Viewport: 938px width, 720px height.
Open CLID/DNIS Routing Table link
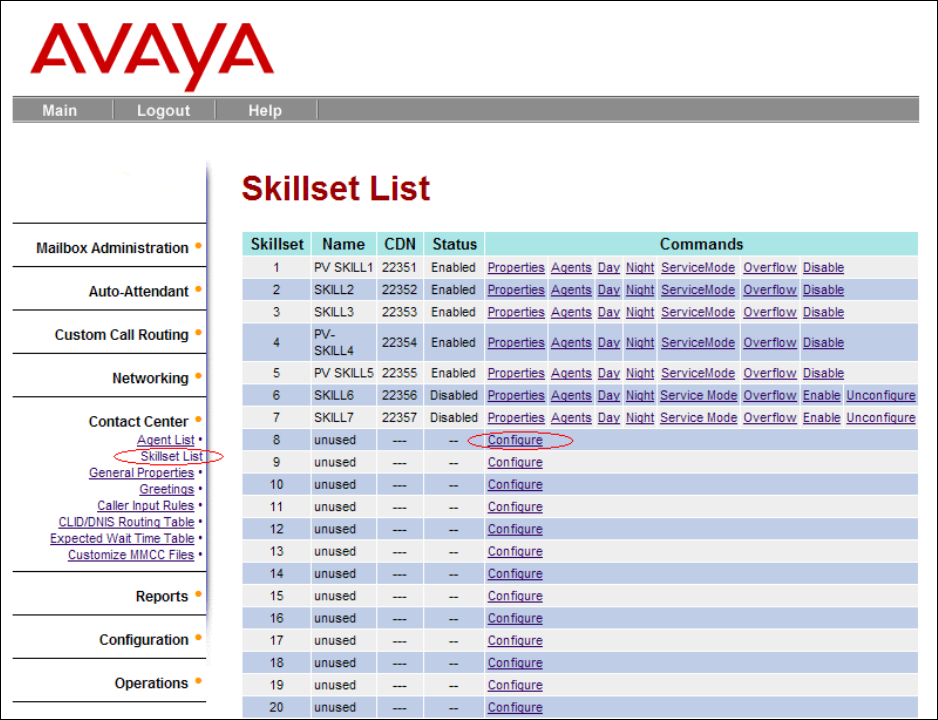tap(126, 522)
